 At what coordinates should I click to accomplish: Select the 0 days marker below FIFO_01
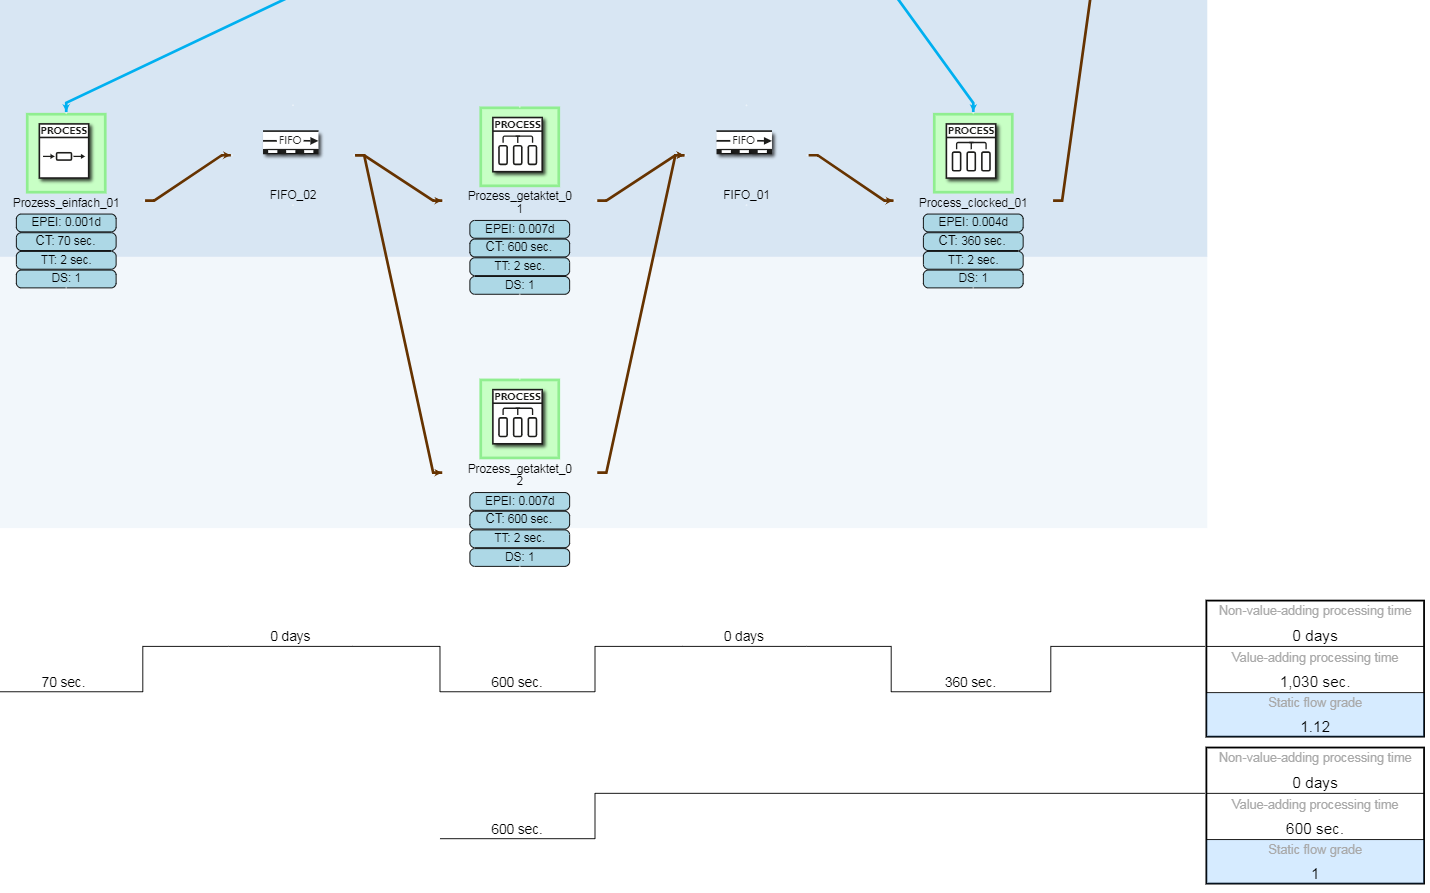(x=743, y=636)
